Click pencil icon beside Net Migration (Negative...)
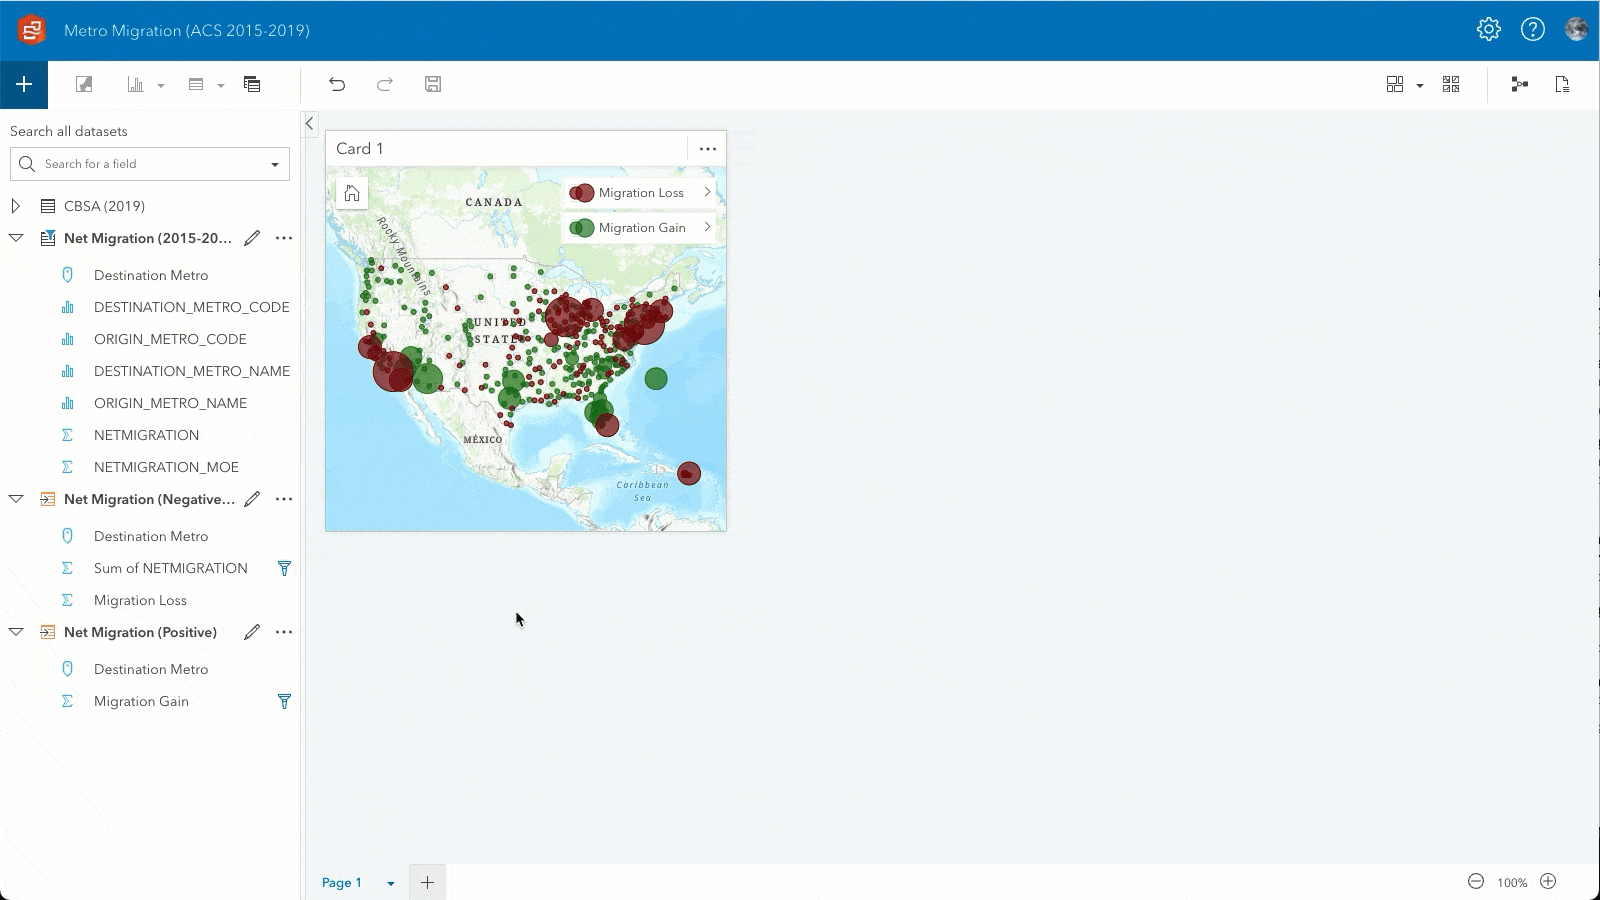The width and height of the screenshot is (1600, 900). [x=252, y=499]
